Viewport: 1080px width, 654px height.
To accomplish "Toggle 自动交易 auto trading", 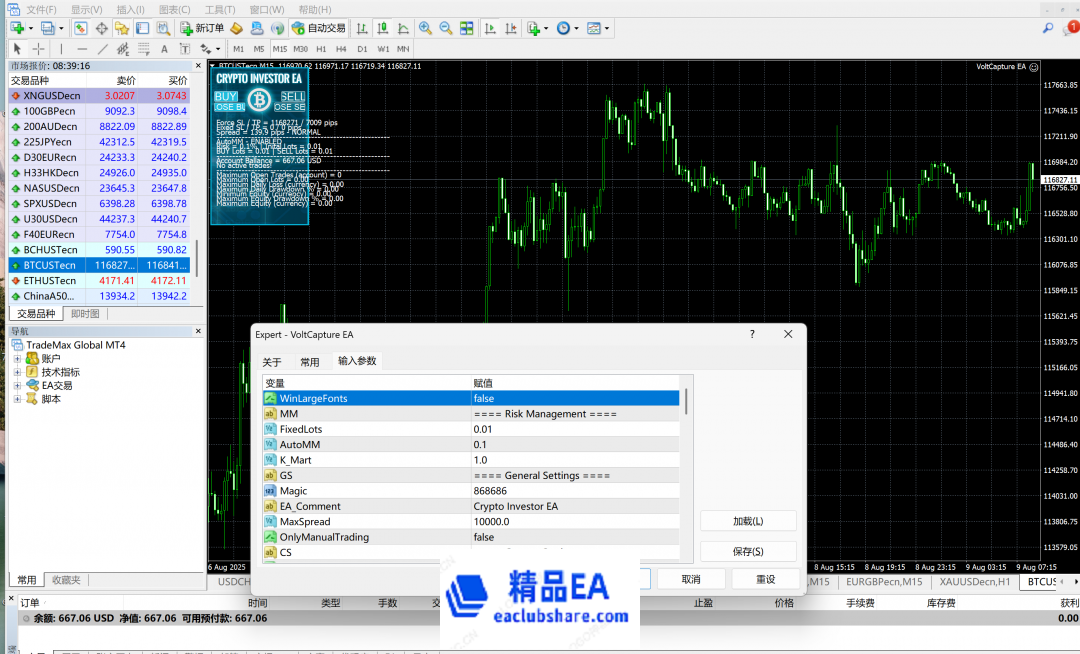I will [x=318, y=28].
